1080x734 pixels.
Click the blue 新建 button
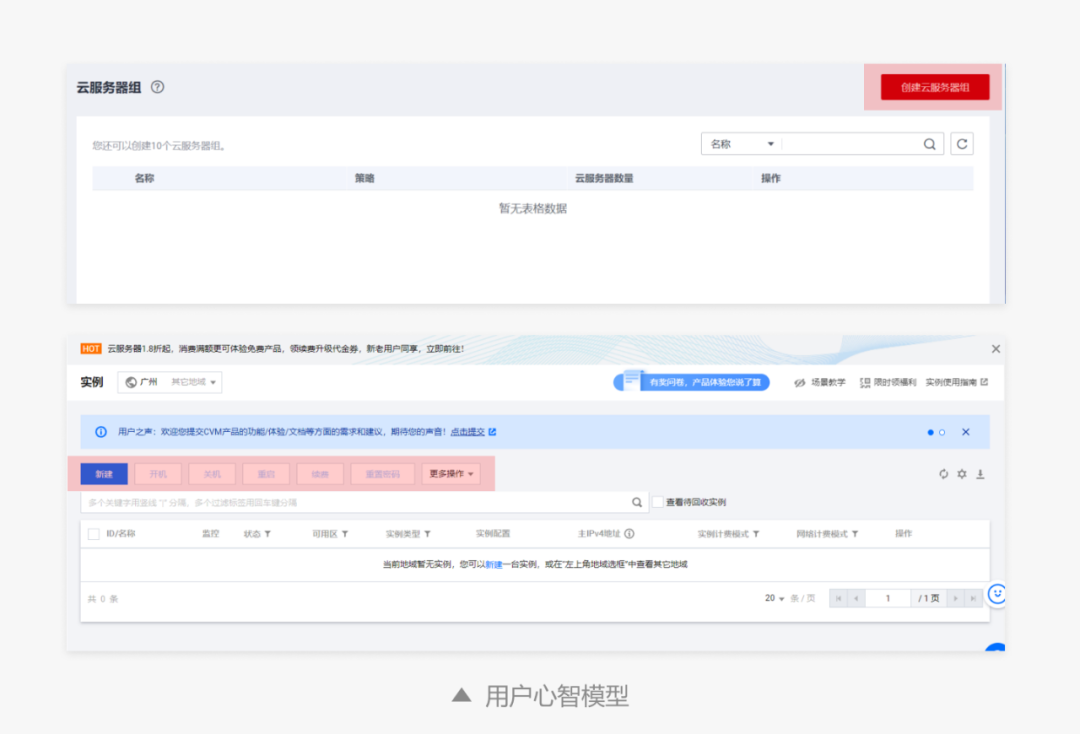click(104, 474)
